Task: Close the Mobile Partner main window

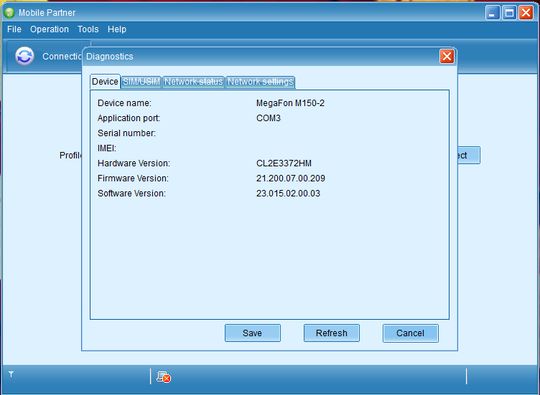Action: (x=526, y=13)
